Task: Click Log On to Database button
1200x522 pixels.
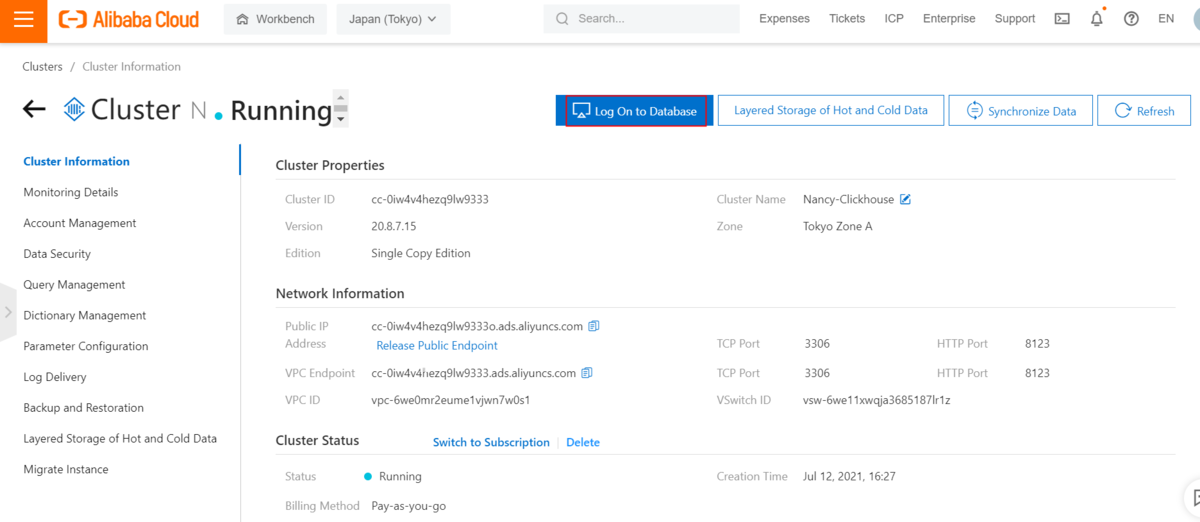Action: (636, 111)
